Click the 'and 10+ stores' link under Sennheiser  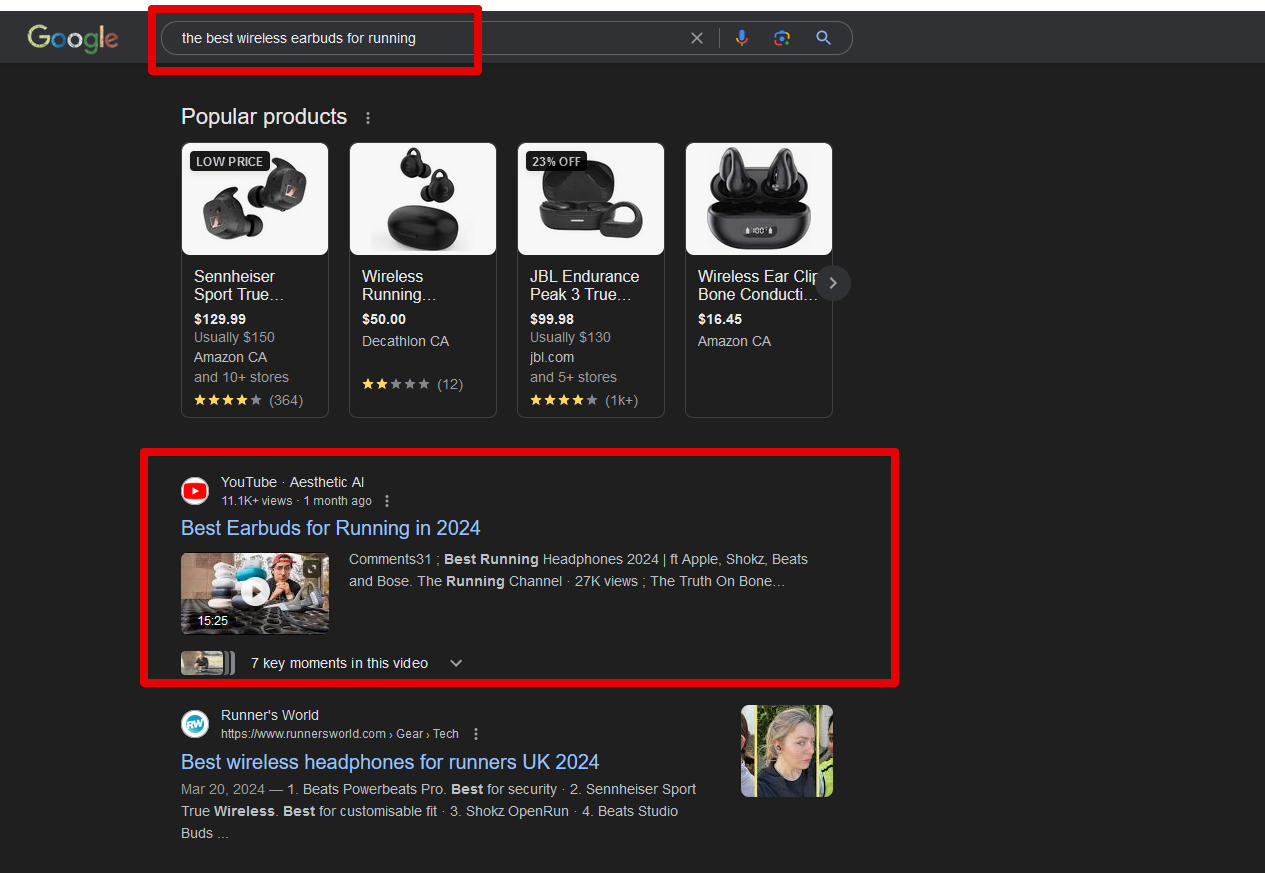(241, 377)
